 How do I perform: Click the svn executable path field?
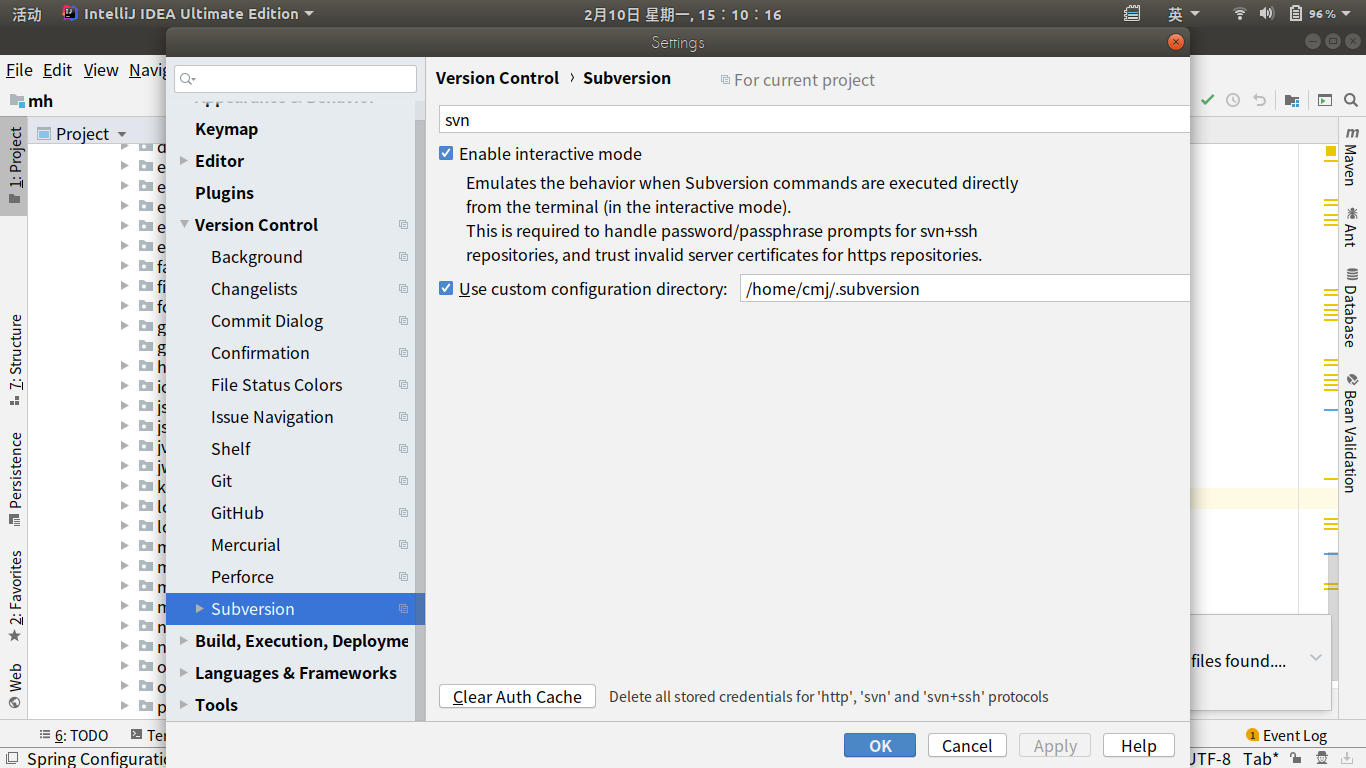click(x=815, y=120)
